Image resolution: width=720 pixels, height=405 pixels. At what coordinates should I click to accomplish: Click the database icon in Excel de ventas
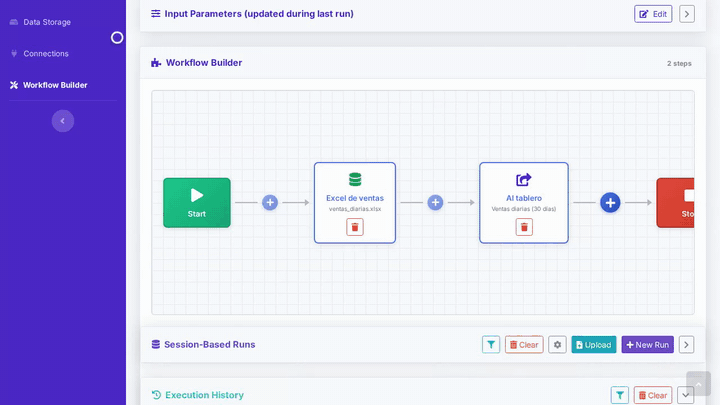355,180
